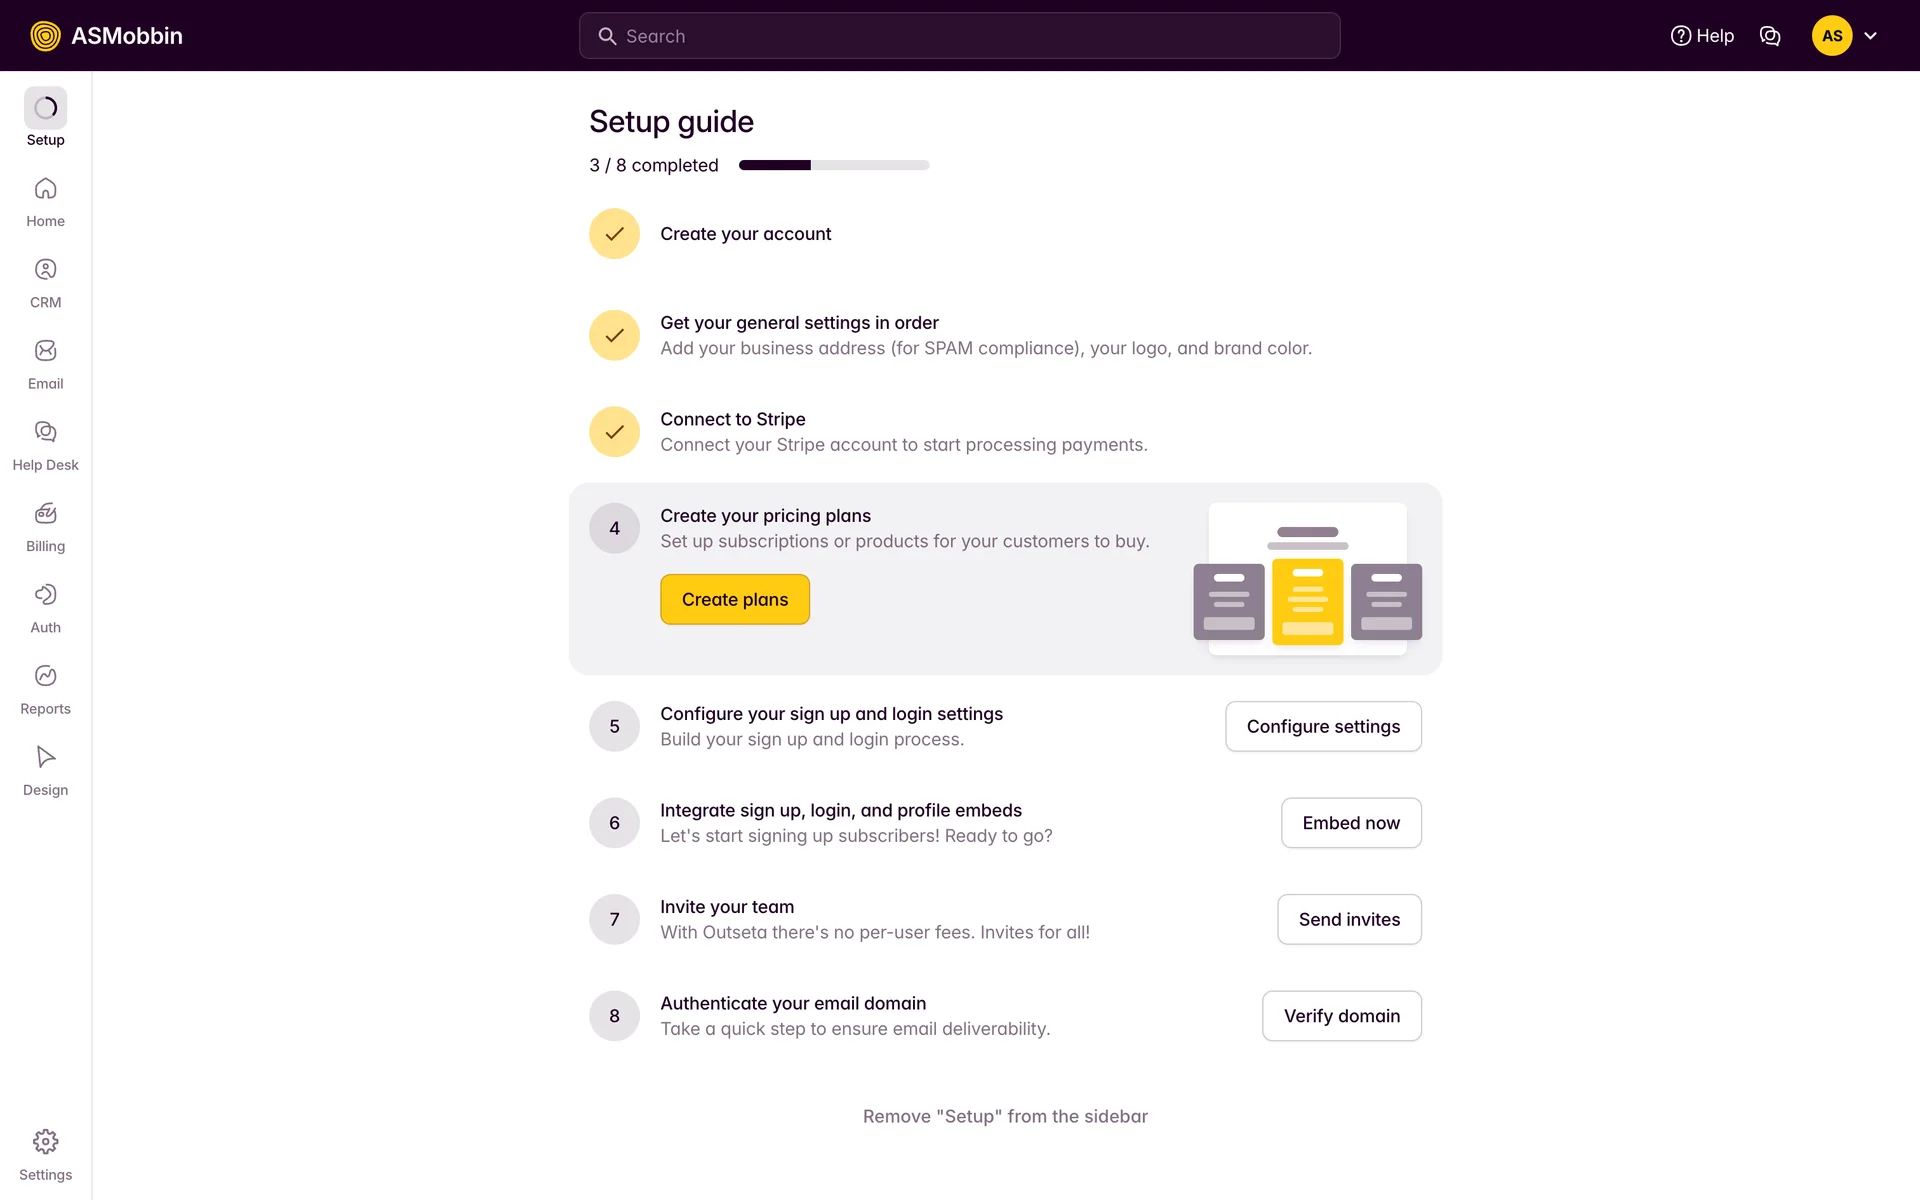Open Billing in the sidebar
The height and width of the screenshot is (1200, 1920).
click(45, 527)
